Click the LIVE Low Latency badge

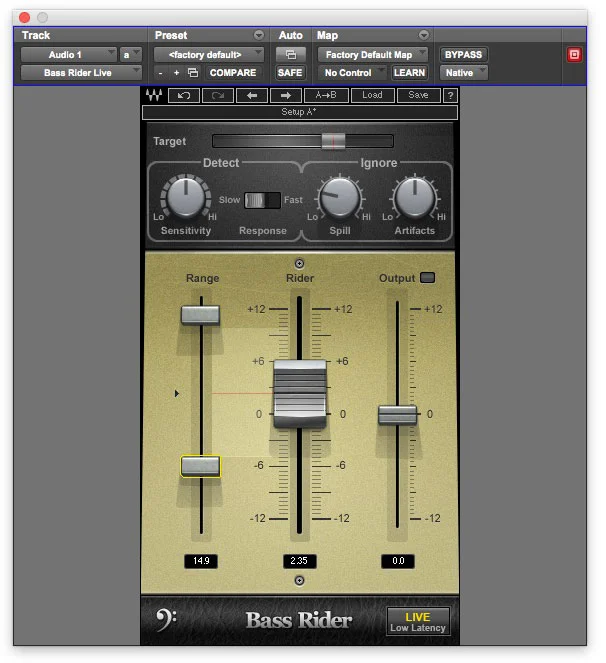tap(418, 622)
